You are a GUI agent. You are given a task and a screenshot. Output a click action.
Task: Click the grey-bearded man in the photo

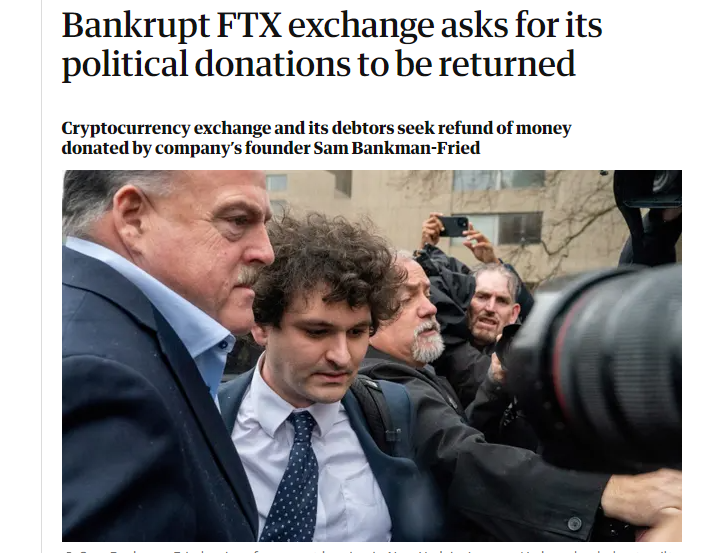point(421,313)
